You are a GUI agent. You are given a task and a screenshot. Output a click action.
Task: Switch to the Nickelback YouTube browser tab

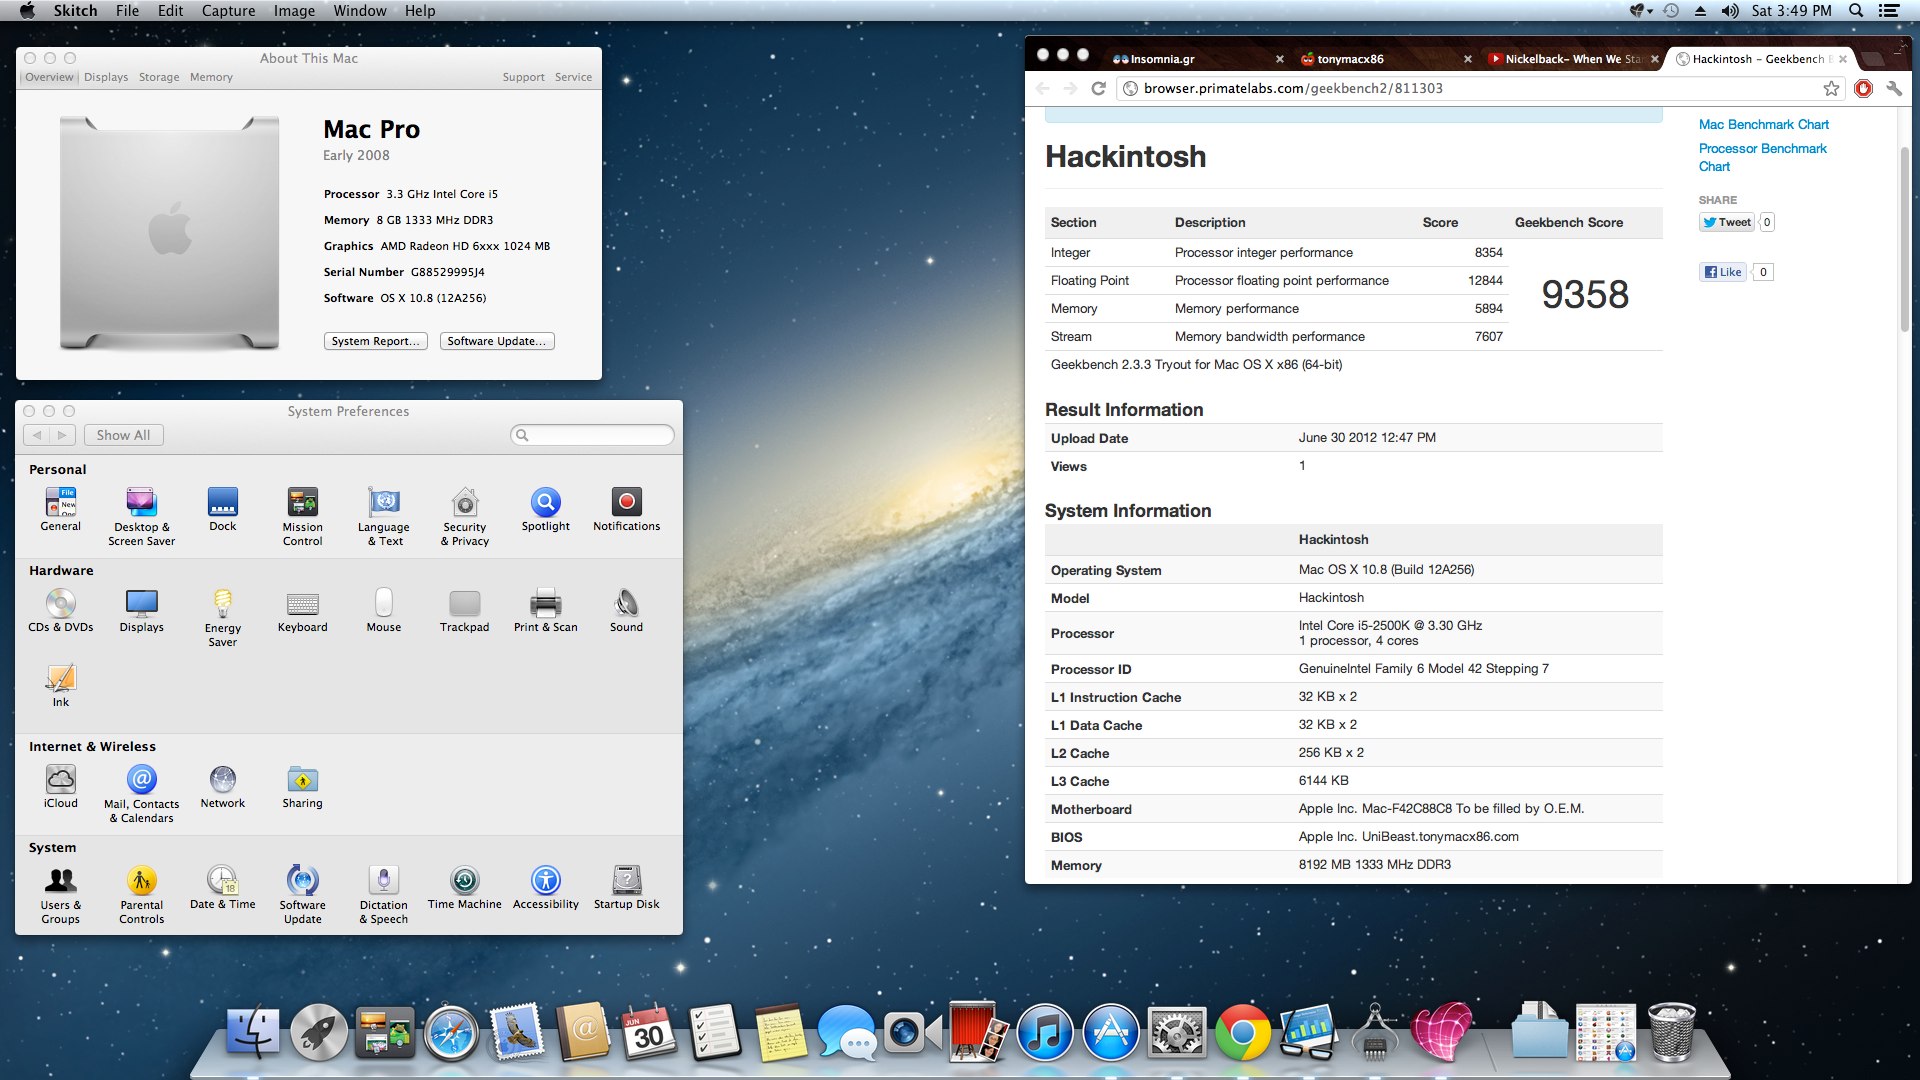pyautogui.click(x=1573, y=59)
